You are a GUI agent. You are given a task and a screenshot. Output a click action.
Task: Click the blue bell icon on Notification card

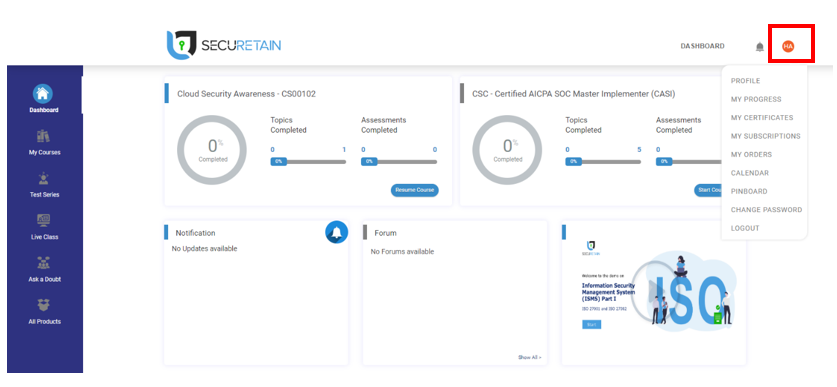(336, 232)
